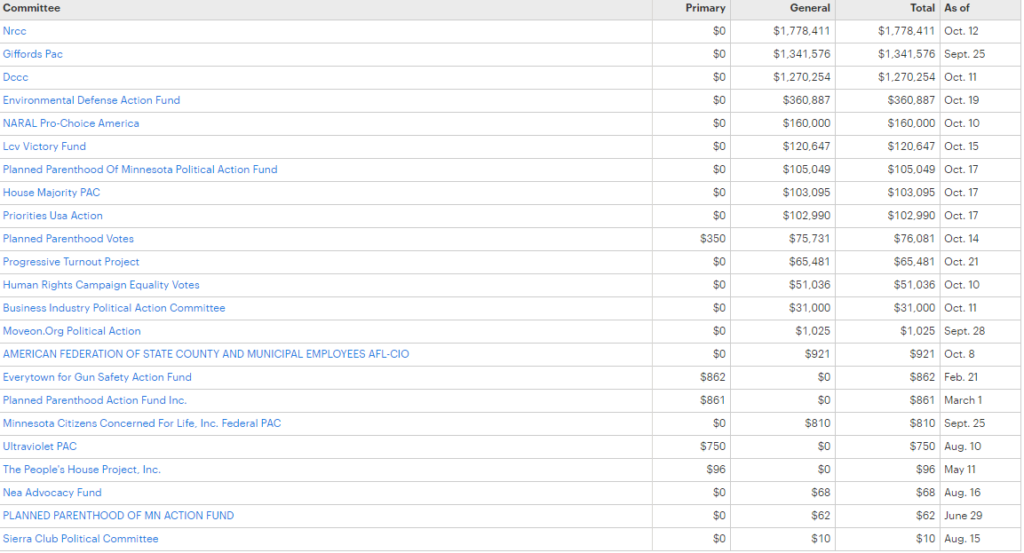The image size is (1024, 553).
Task: Open NARAL Pro-Choice America link
Action: click(x=71, y=123)
